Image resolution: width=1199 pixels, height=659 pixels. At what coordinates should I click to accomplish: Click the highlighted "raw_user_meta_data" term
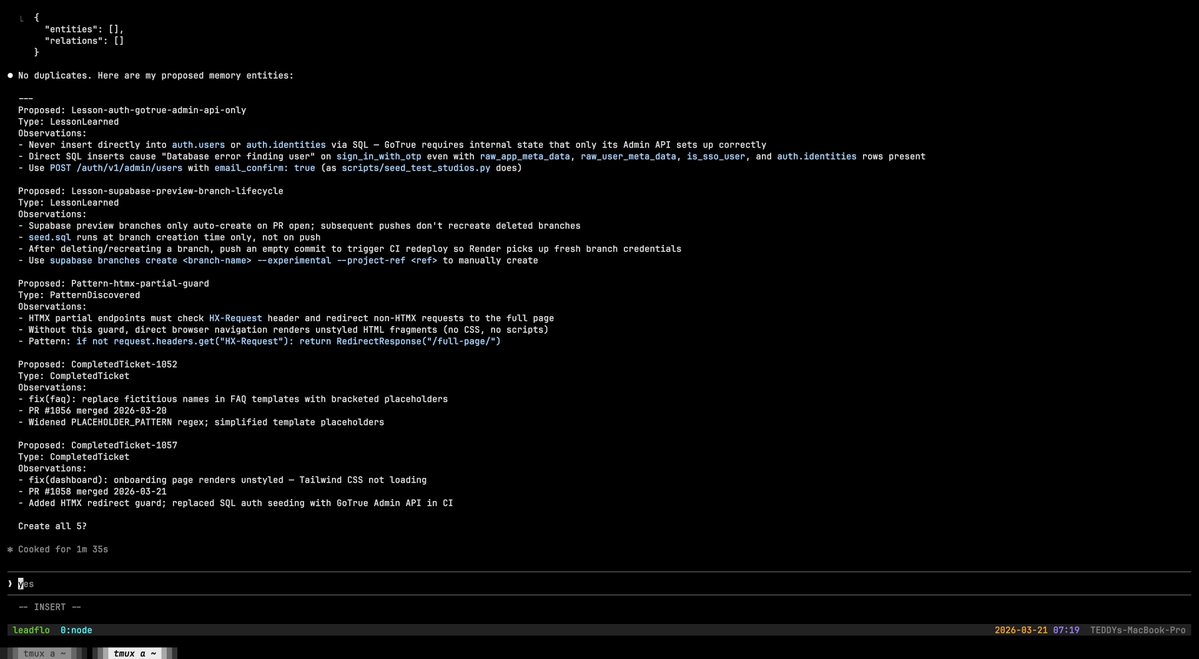click(629, 156)
